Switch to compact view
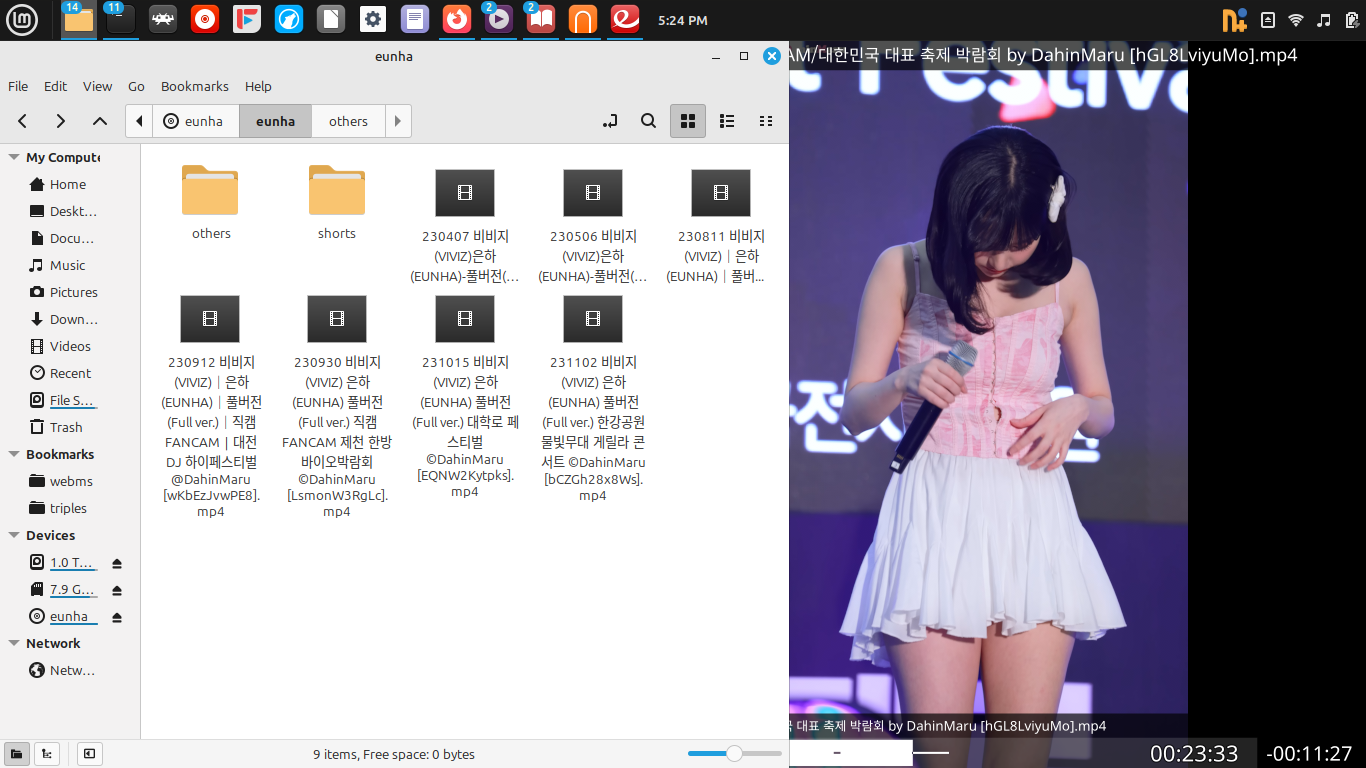Screen dimensions: 1366x768 click(x=766, y=121)
